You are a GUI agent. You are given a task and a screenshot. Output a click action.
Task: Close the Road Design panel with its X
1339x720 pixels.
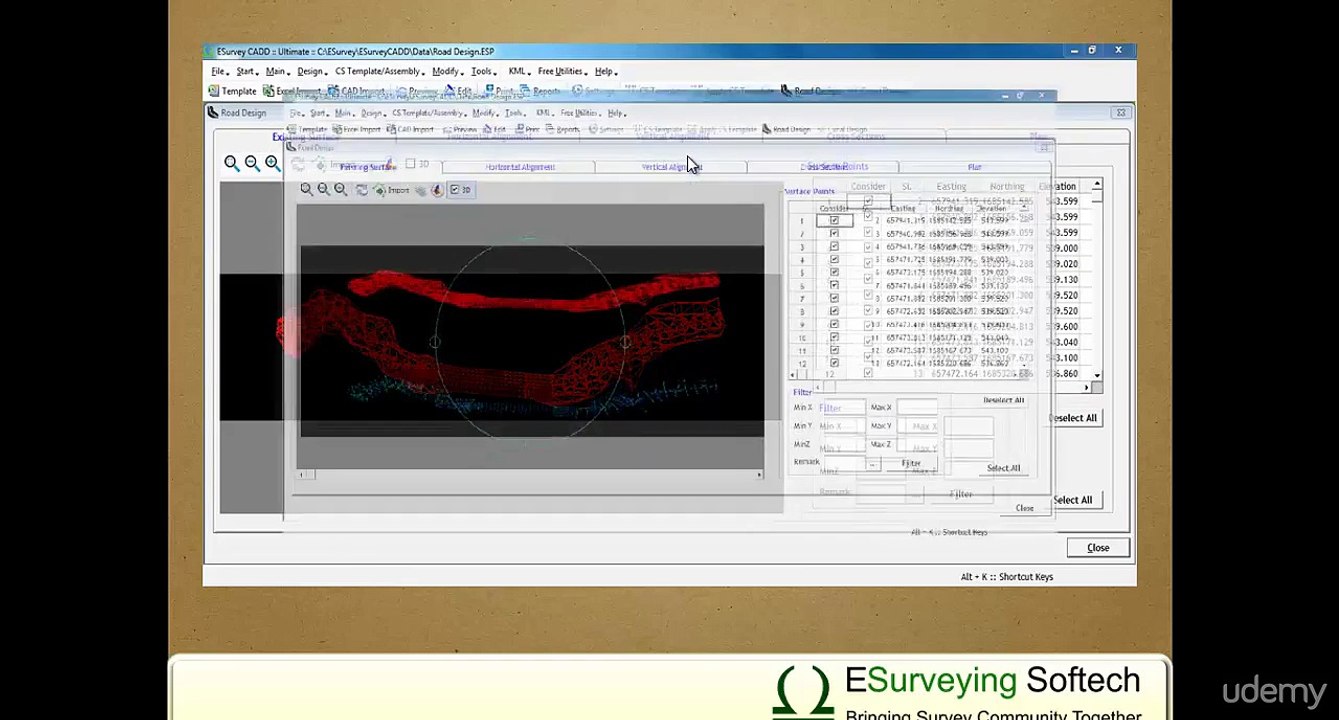point(1121,113)
